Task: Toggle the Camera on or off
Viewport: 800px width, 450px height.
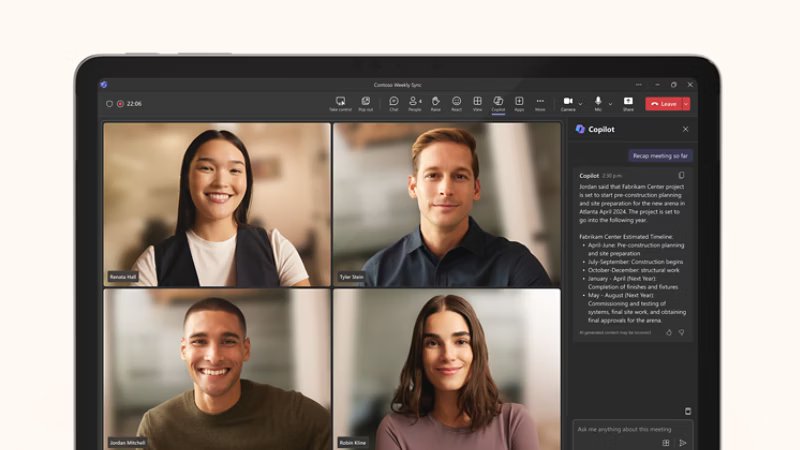Action: coord(568,104)
